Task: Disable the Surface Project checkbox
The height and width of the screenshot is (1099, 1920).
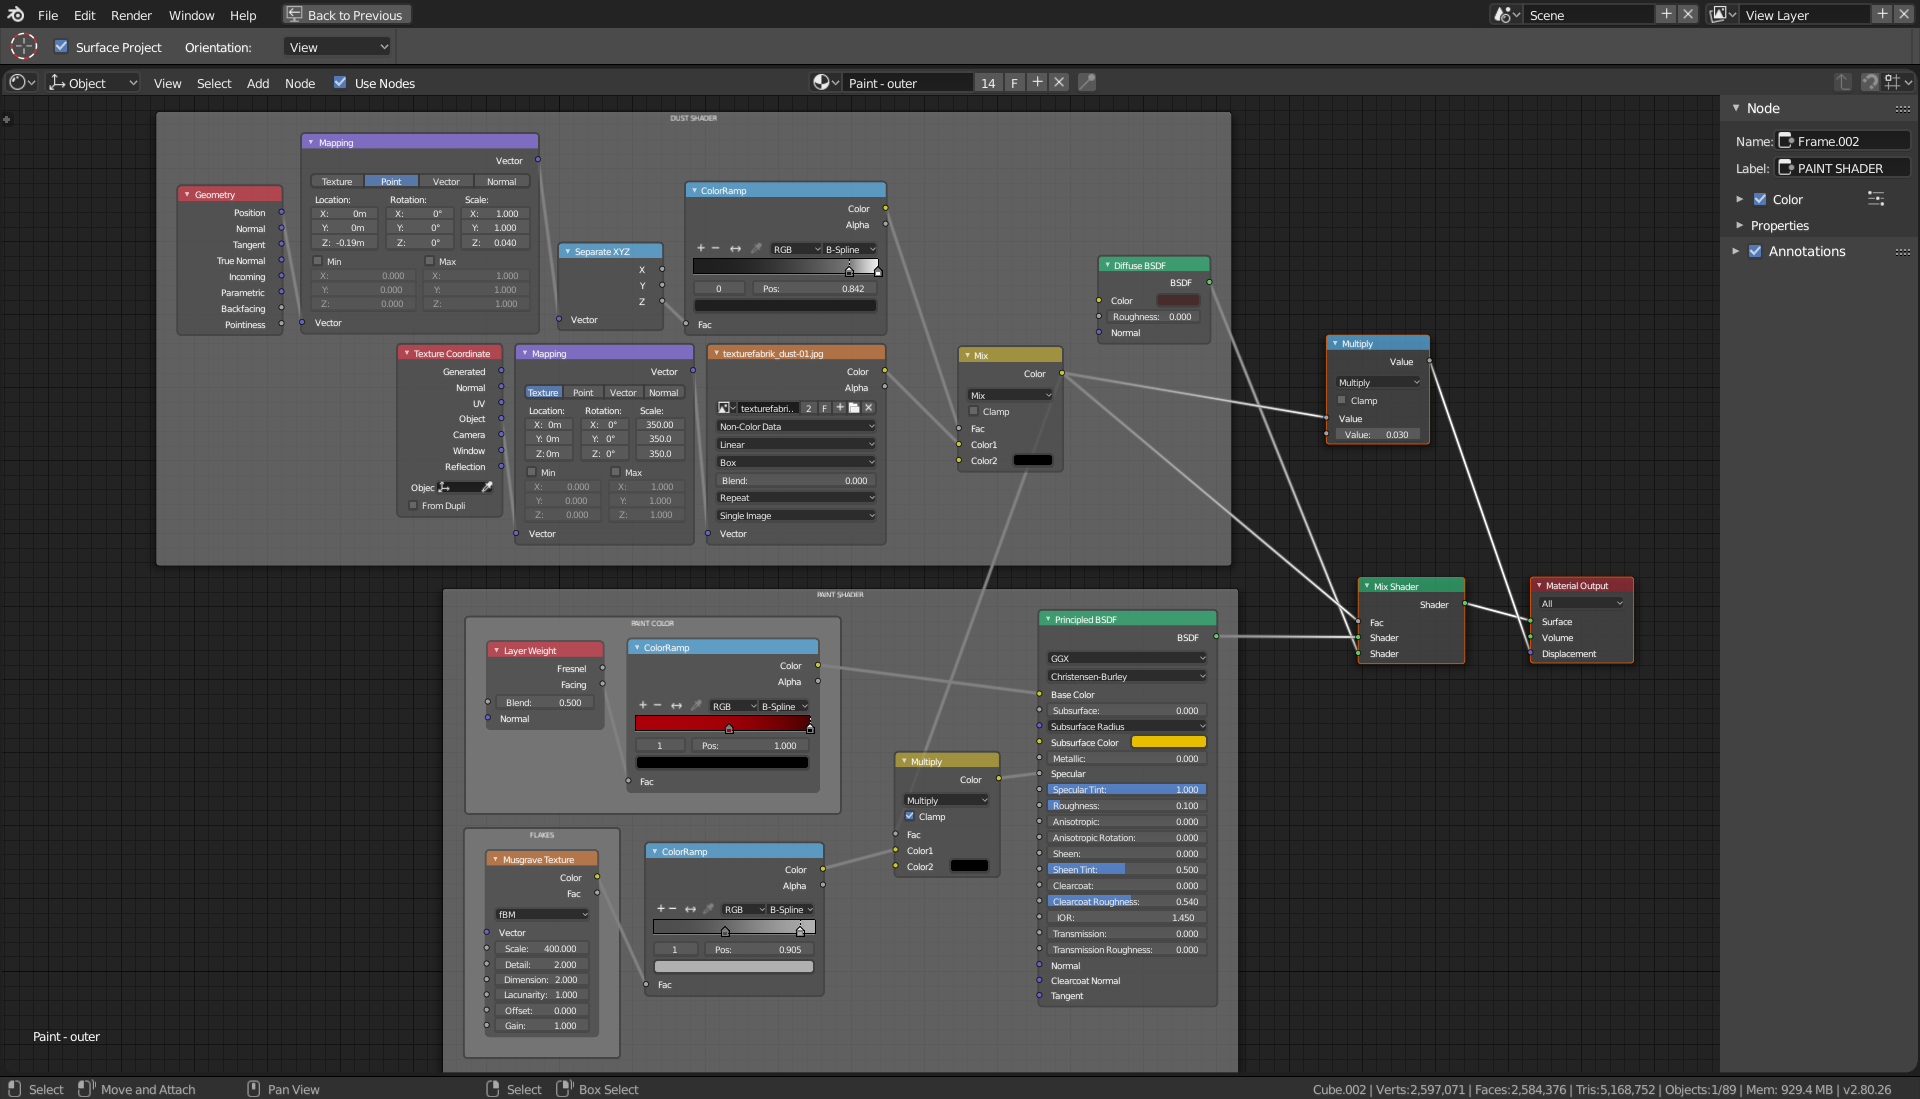Action: (61, 47)
